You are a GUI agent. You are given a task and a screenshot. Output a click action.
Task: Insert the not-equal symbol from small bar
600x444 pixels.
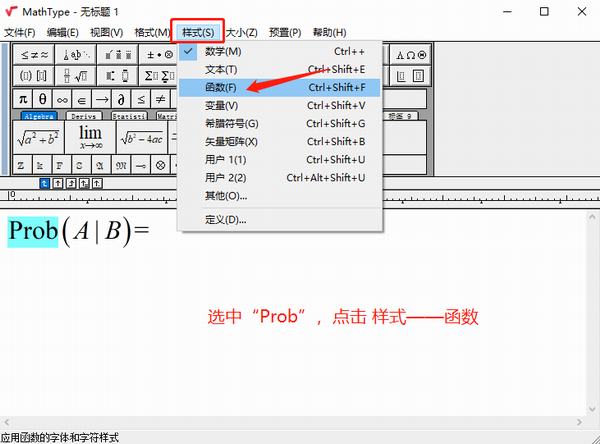click(161, 100)
